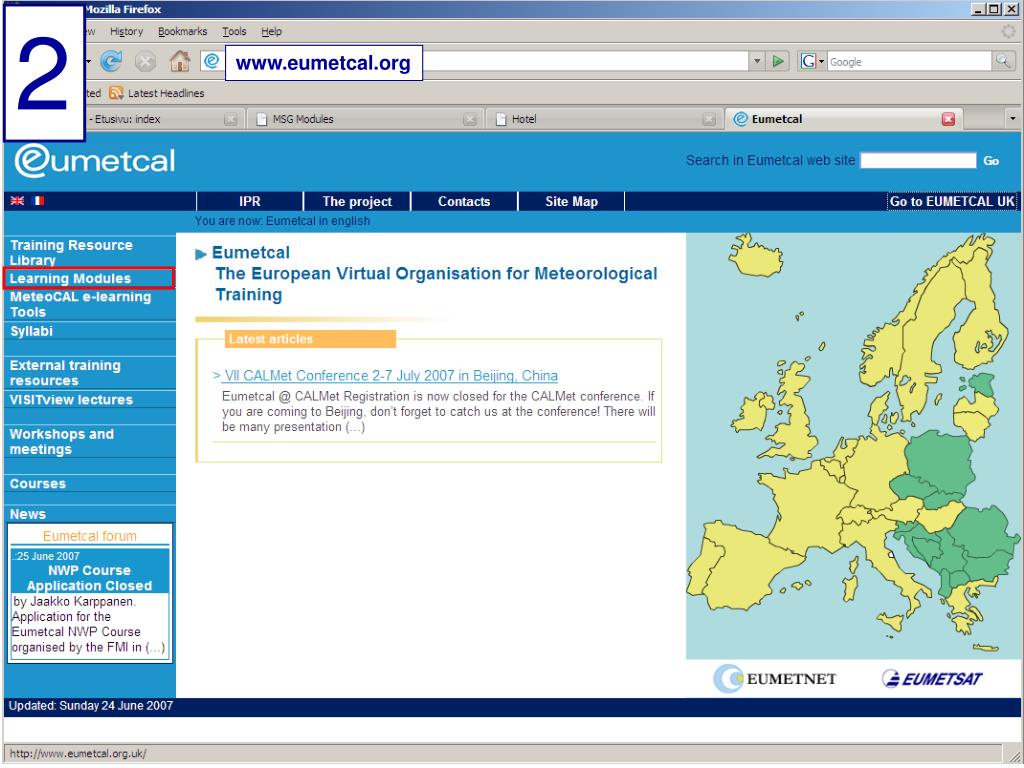Open the IPR page in navigation bar
Image resolution: width=1024 pixels, height=768 pixels.
pos(249,201)
